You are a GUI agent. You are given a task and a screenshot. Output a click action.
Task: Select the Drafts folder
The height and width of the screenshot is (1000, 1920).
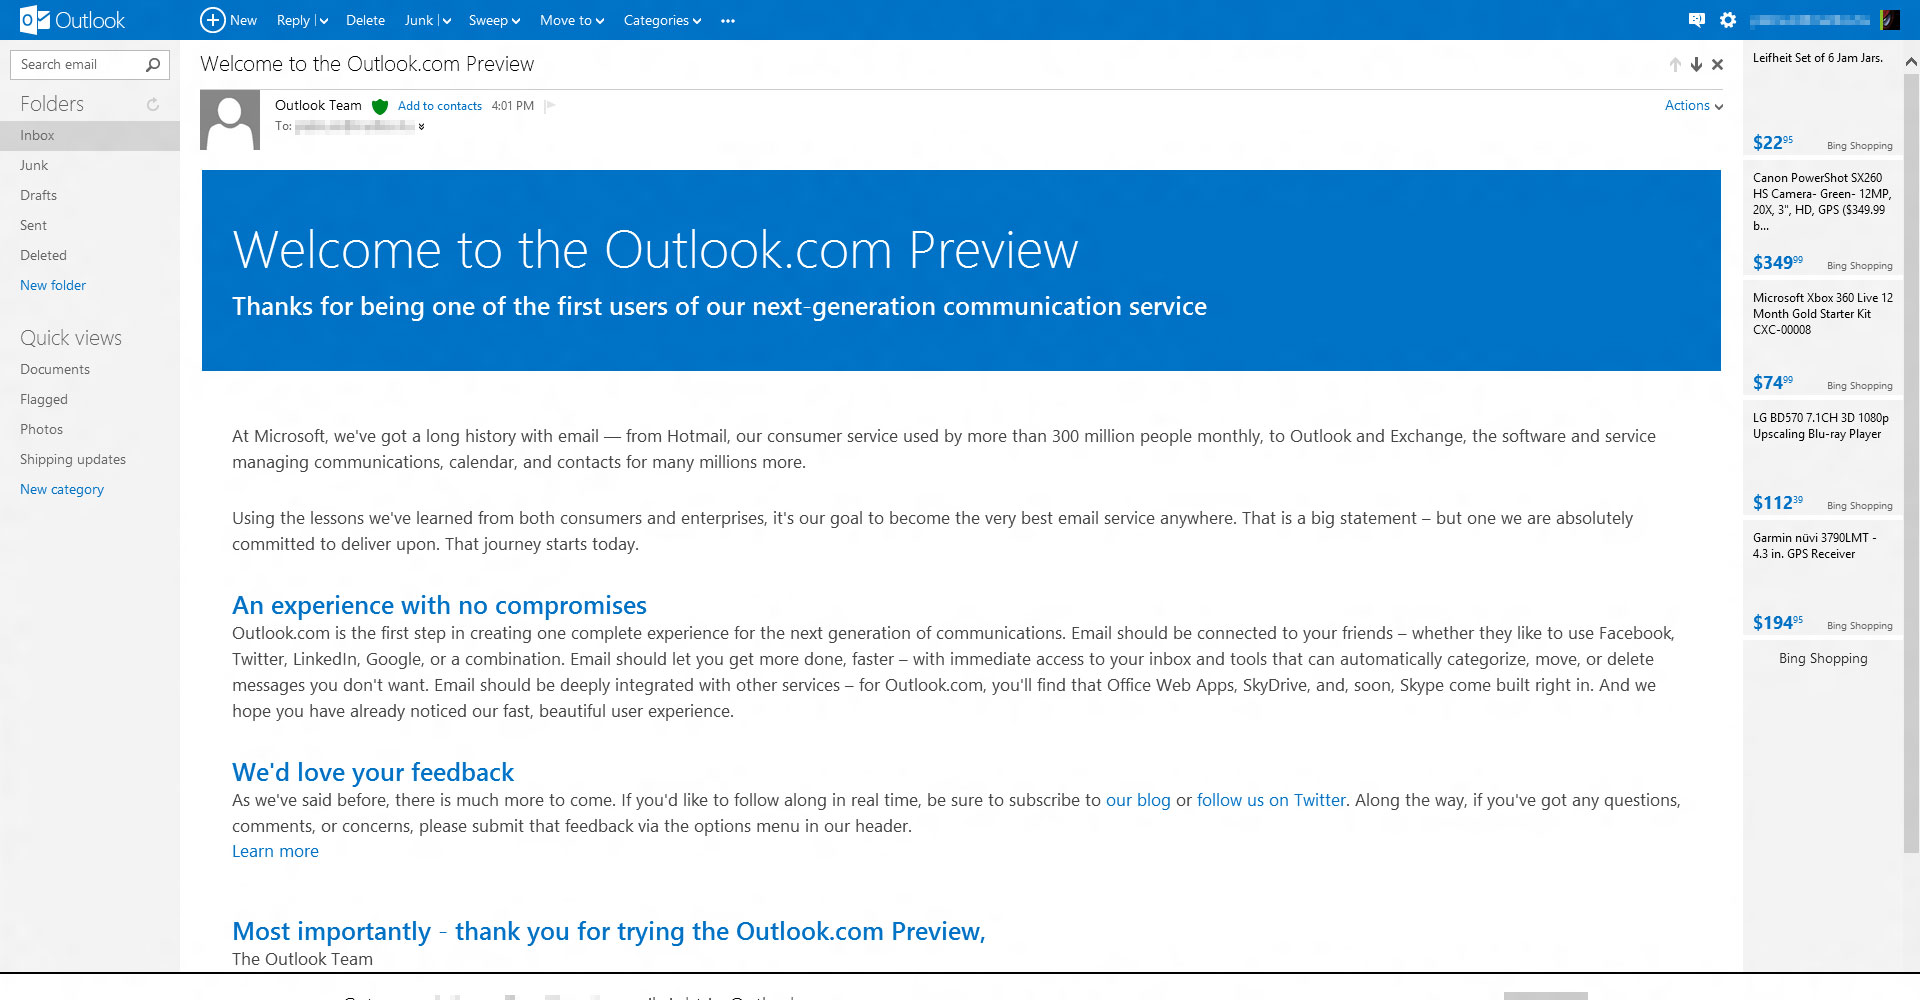[38, 196]
